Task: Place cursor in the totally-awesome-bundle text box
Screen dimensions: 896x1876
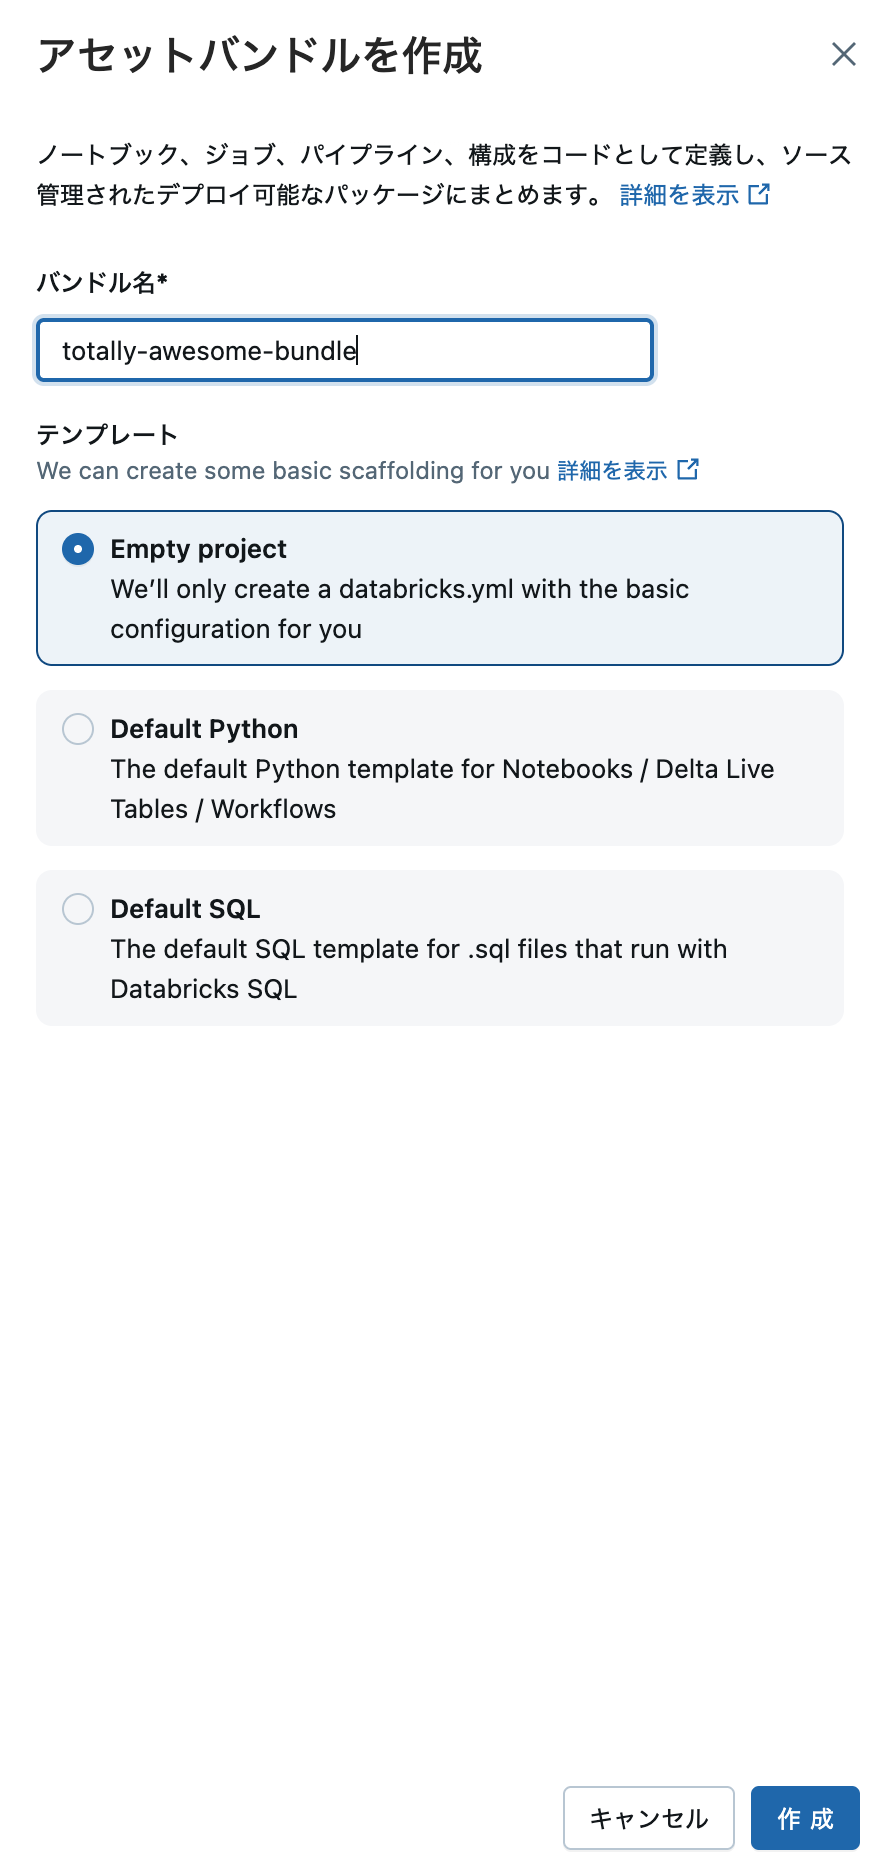Action: coord(344,350)
